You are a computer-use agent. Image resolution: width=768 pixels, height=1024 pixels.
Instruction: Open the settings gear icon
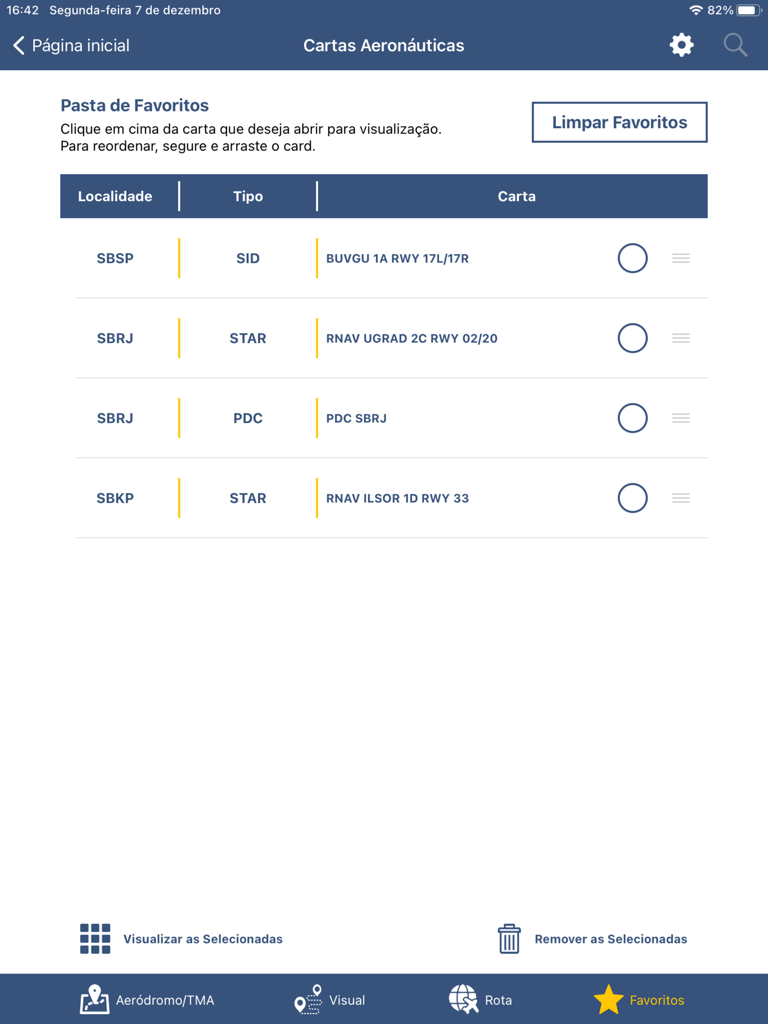click(x=681, y=45)
